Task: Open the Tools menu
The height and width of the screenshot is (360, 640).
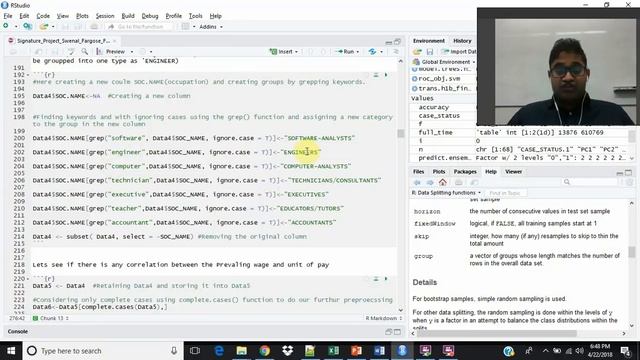Action: [196, 16]
